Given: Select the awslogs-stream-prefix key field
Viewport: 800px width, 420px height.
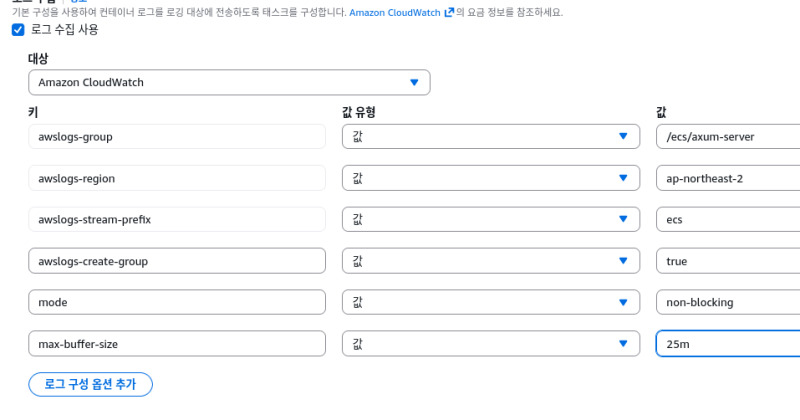Looking at the screenshot, I should coord(177,219).
